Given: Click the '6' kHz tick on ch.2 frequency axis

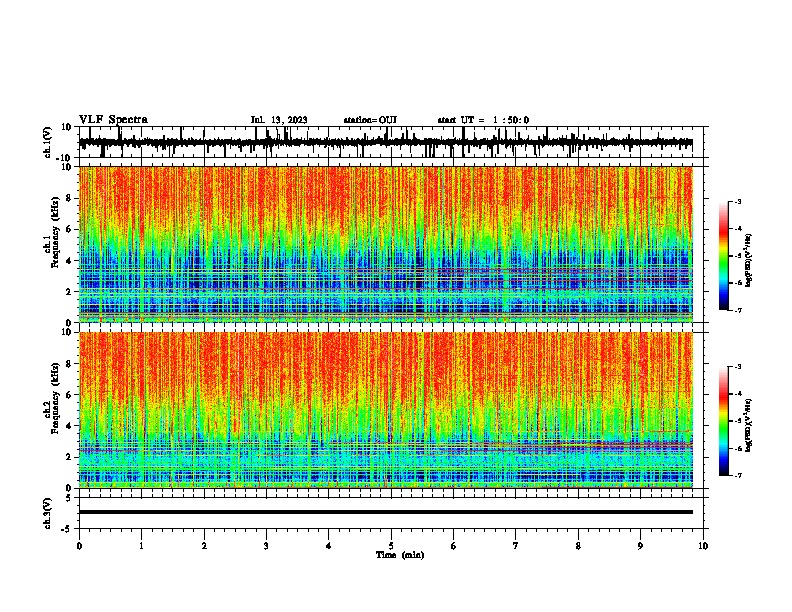Looking at the screenshot, I should tap(70, 395).
